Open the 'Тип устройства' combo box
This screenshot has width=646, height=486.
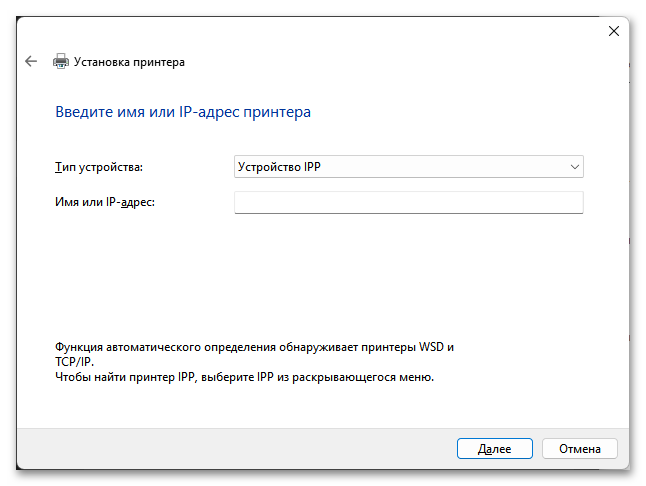coord(408,167)
